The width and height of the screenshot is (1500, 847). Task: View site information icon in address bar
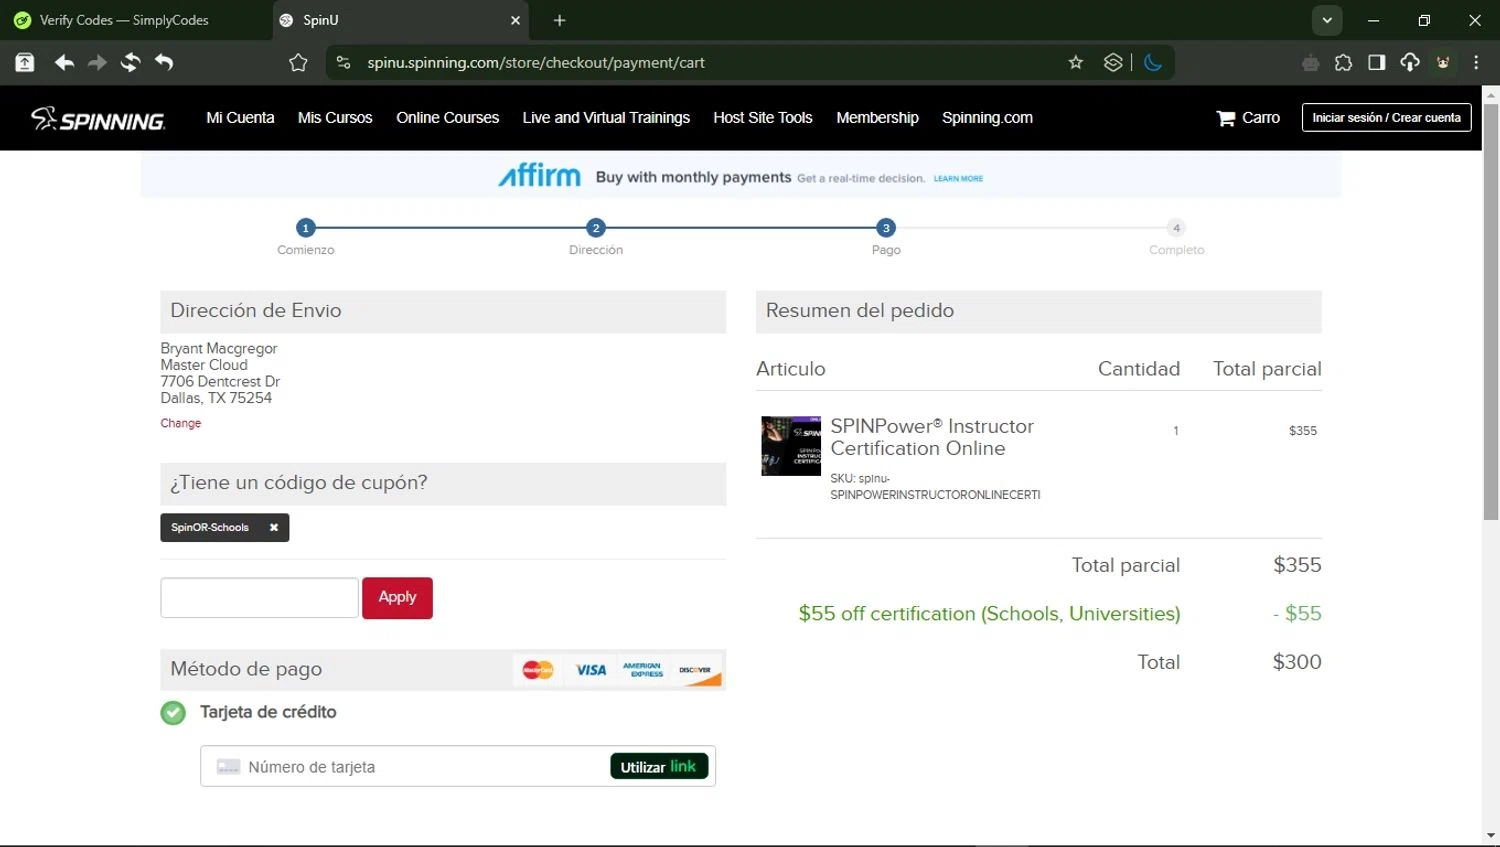pyautogui.click(x=343, y=63)
